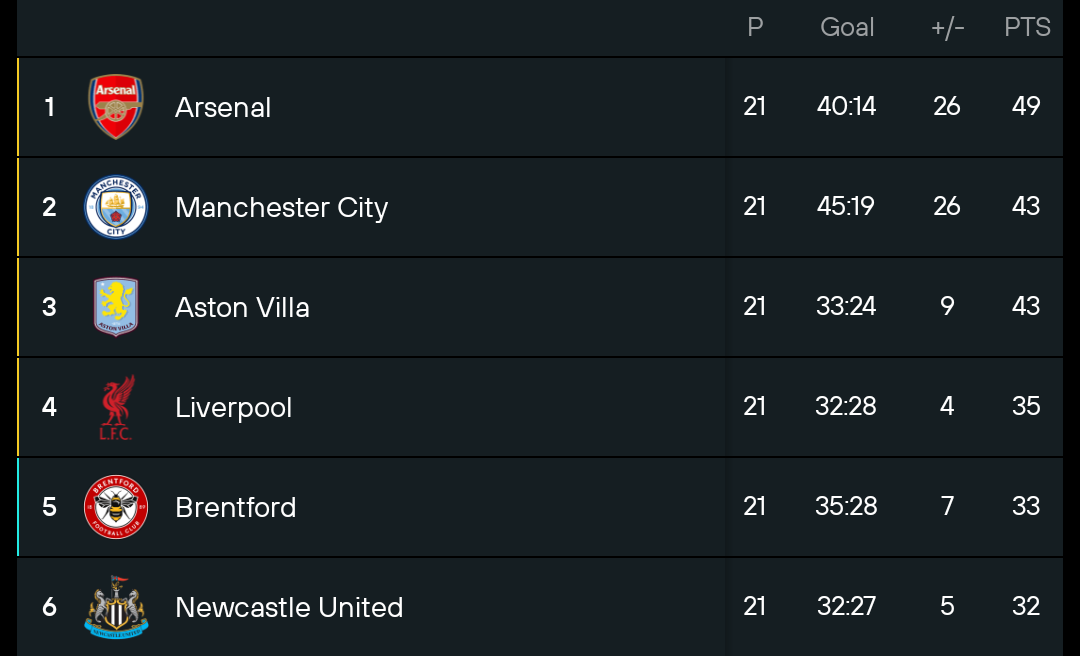The image size is (1080, 656).
Task: Select the Liverpool L.F.C. crest
Action: (x=116, y=407)
